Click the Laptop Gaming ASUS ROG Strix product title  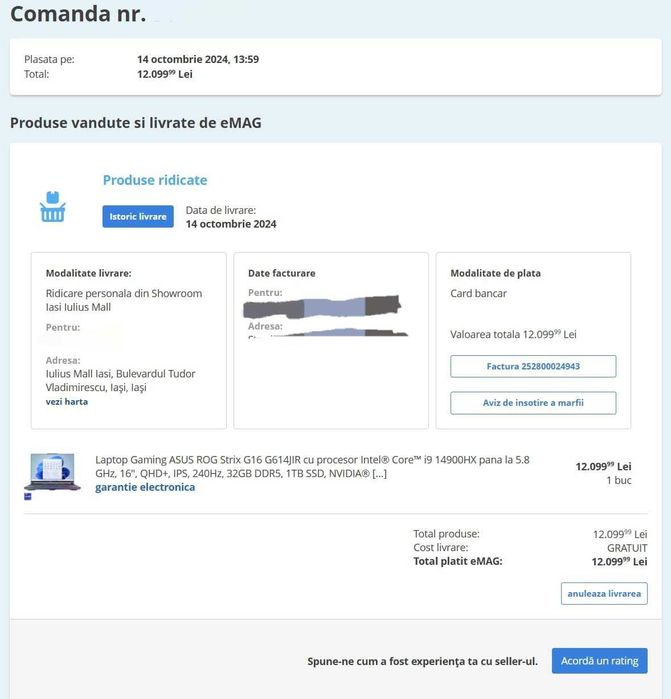[312, 466]
